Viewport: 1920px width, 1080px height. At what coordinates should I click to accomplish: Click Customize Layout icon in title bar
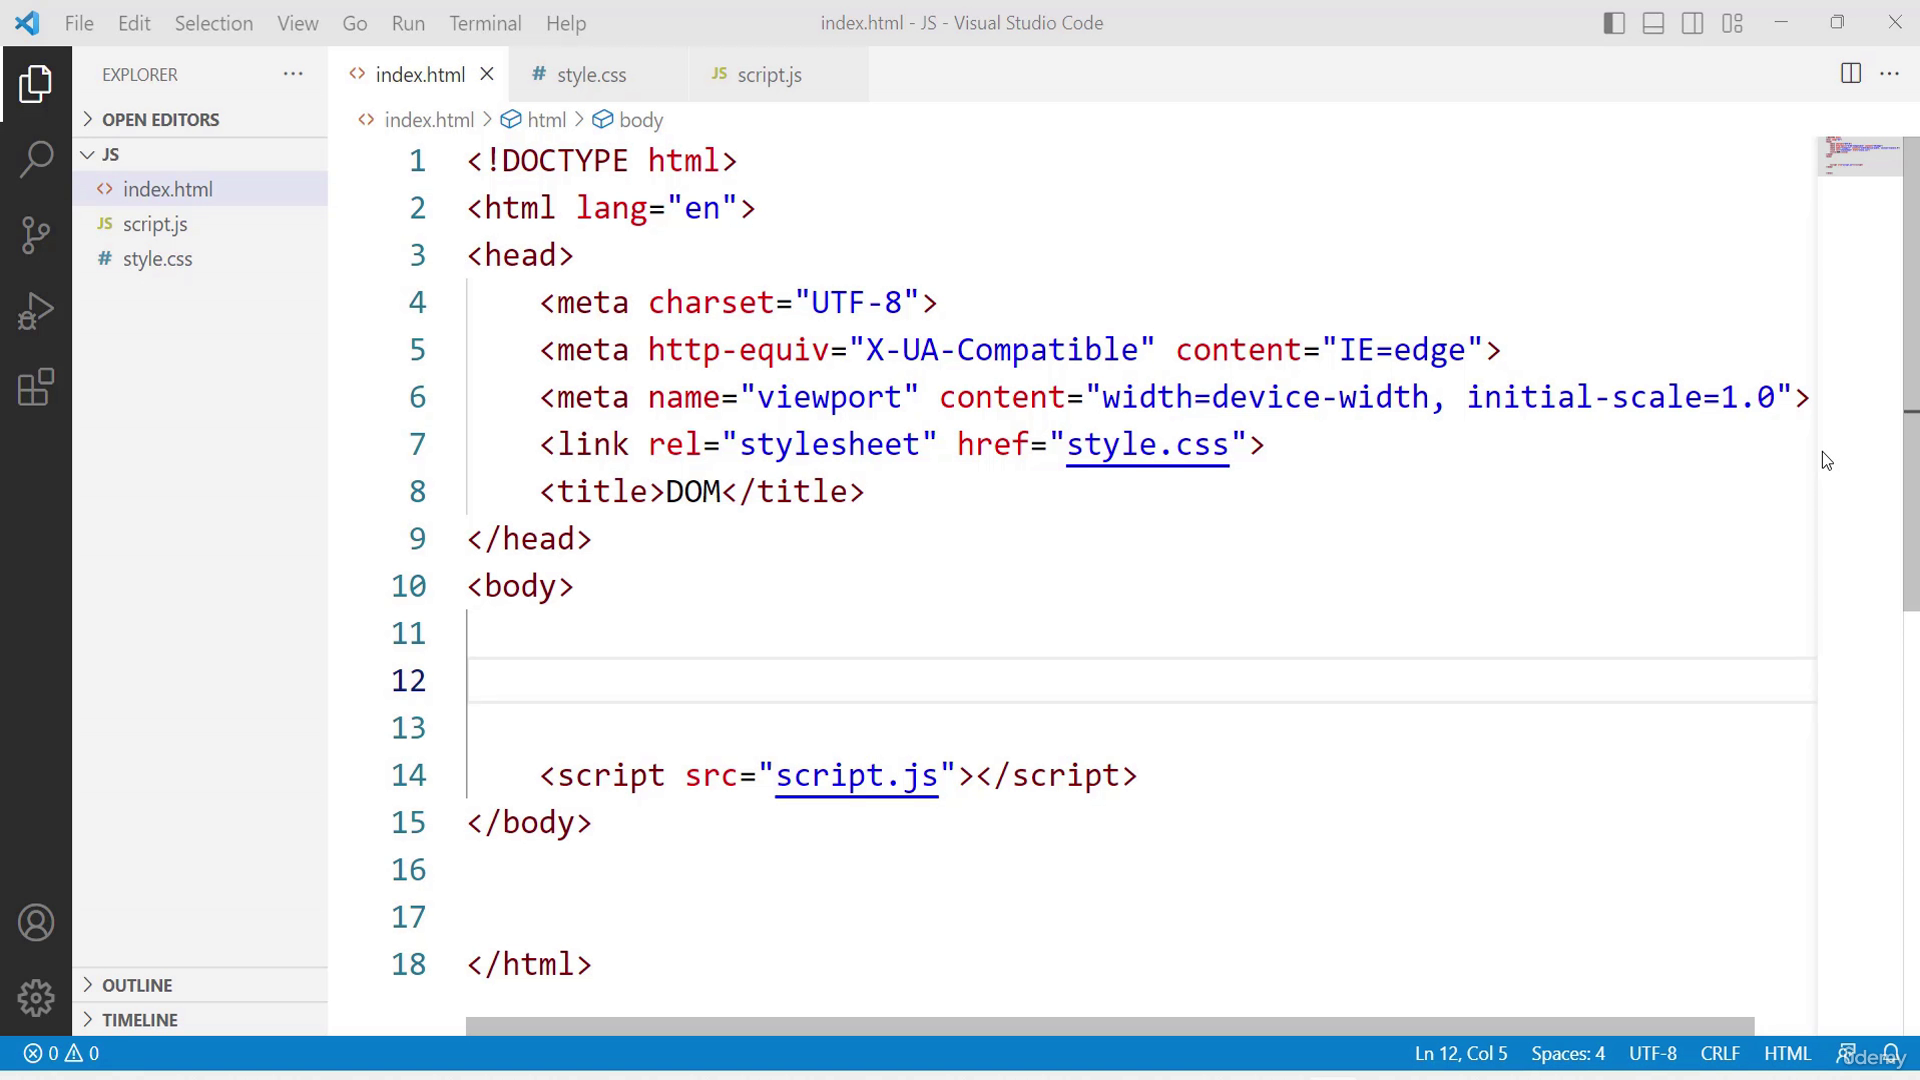coord(1732,23)
